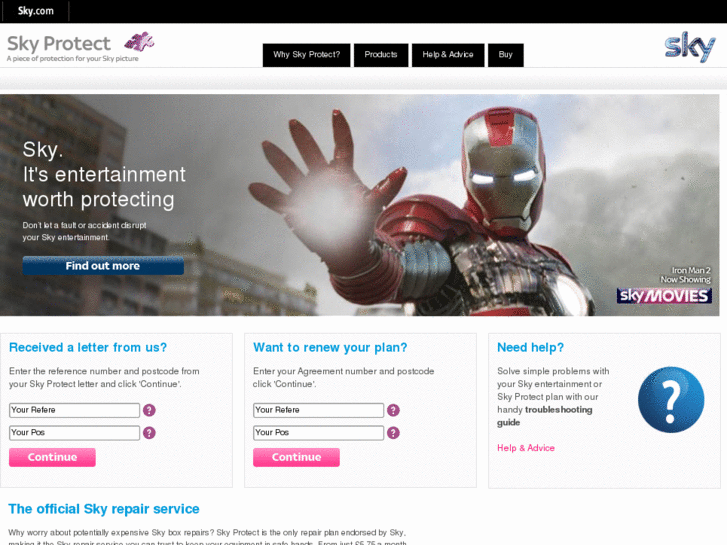727x545 pixels.
Task: Click 'Iron Man 2 Now Showing' caption
Action: point(686,275)
